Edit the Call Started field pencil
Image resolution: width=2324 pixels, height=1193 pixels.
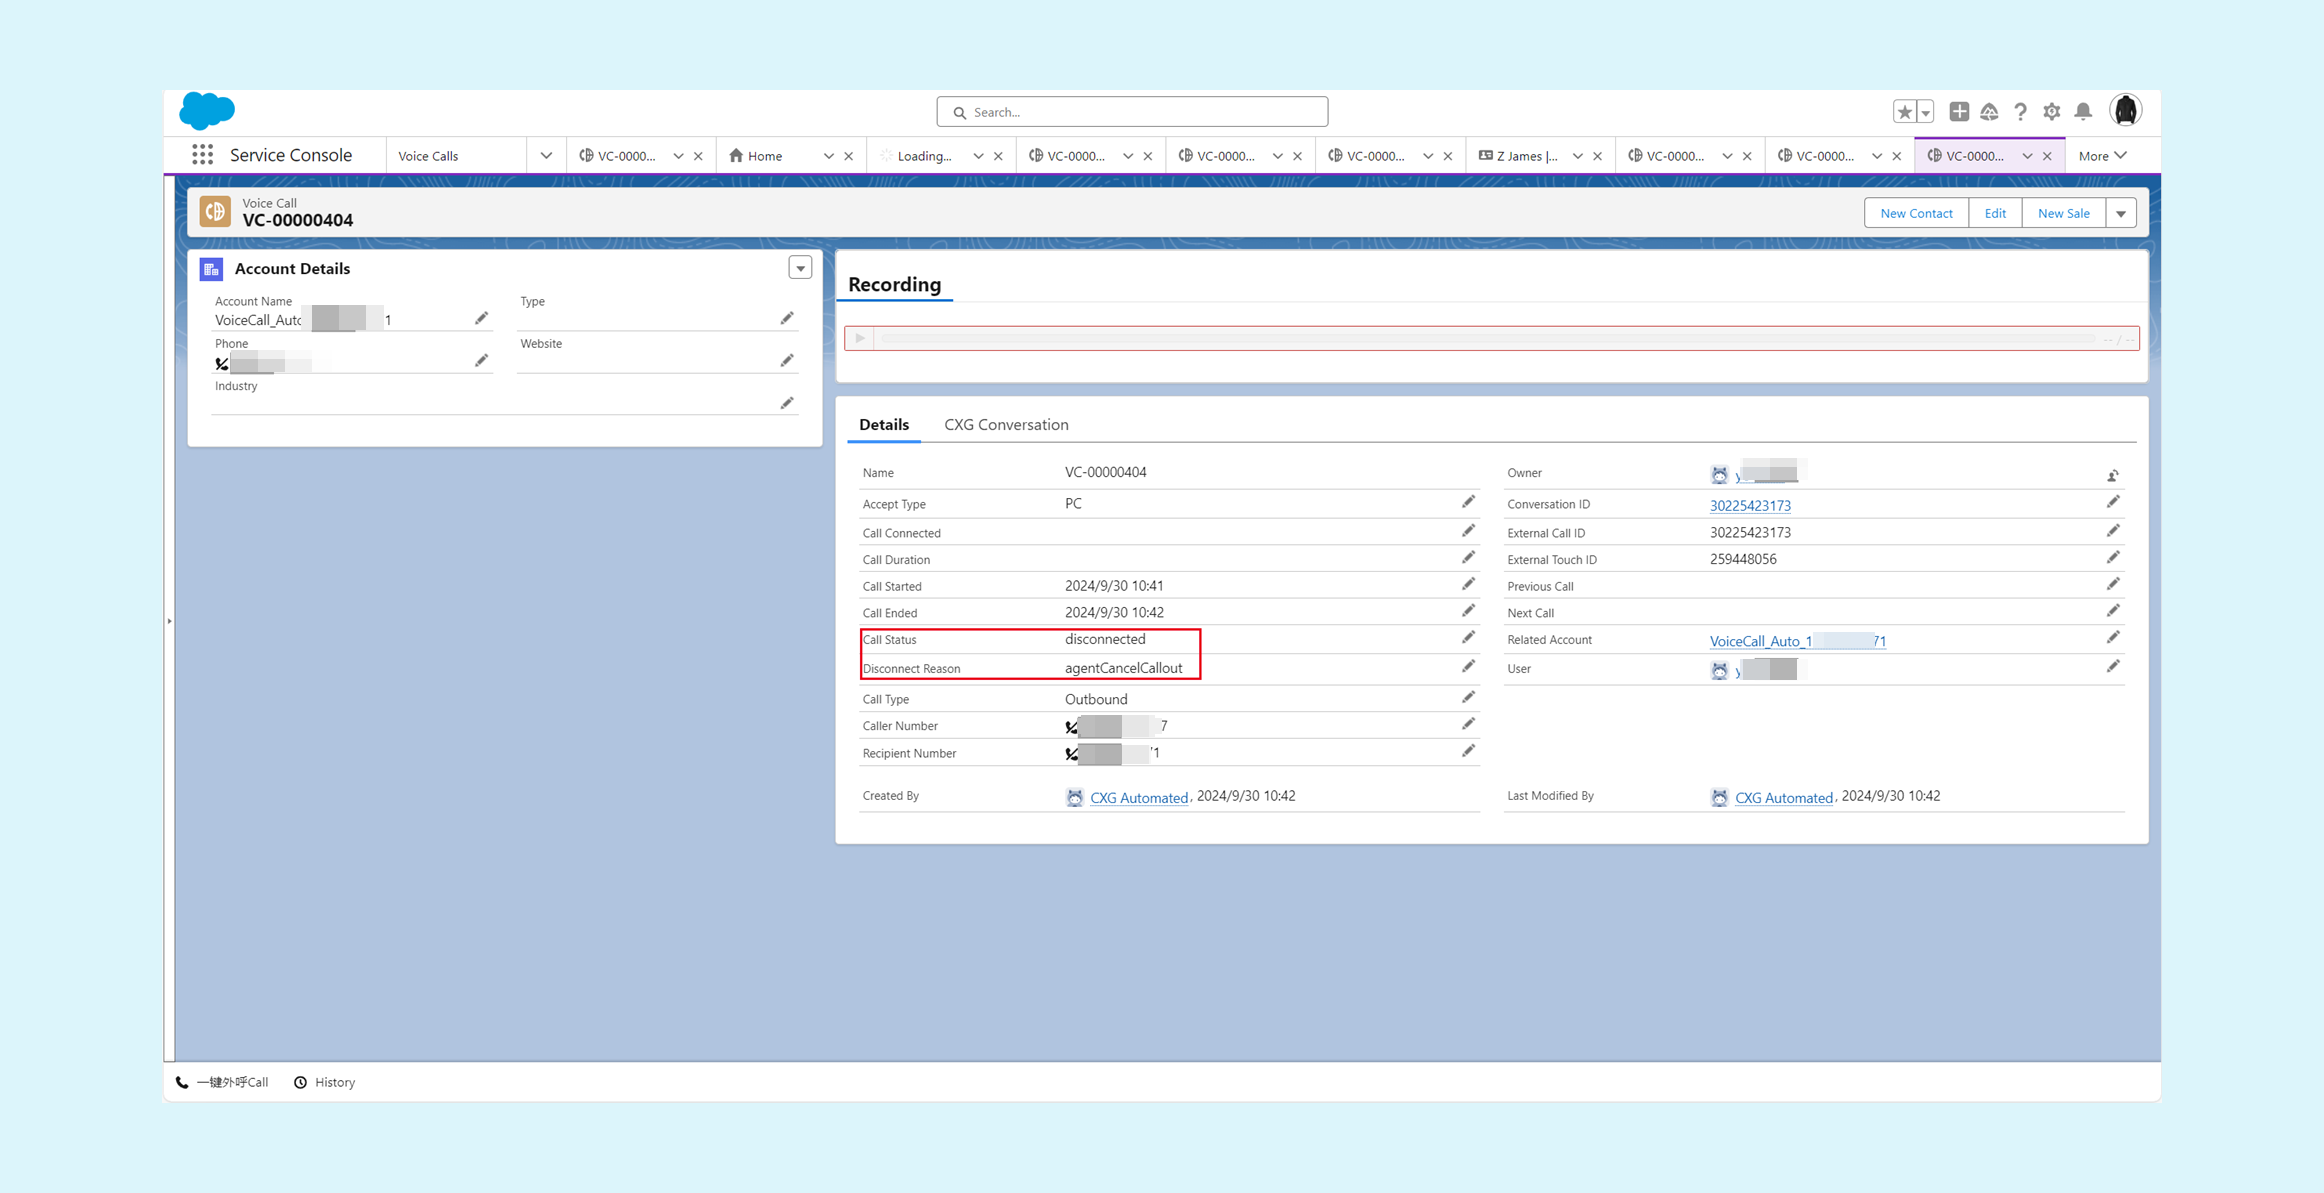(x=1468, y=584)
